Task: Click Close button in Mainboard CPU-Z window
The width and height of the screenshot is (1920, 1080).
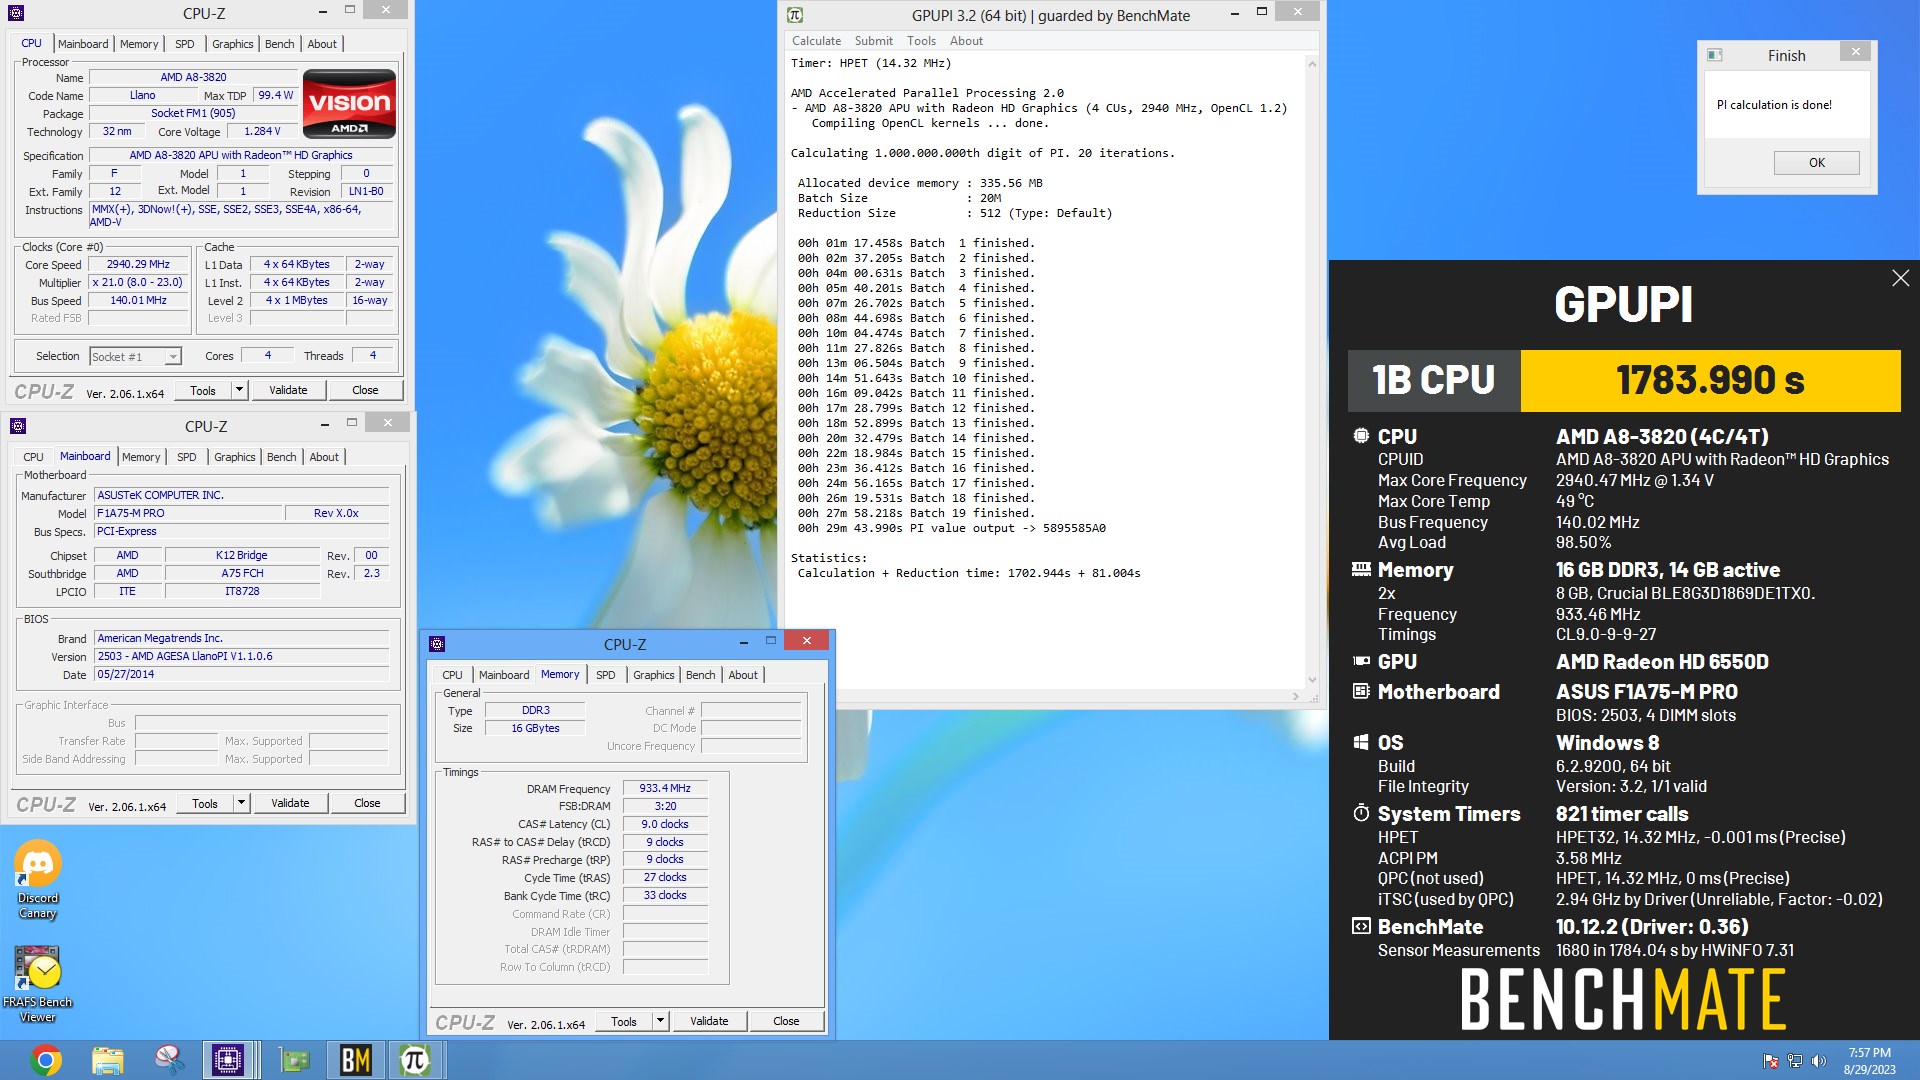Action: point(367,803)
